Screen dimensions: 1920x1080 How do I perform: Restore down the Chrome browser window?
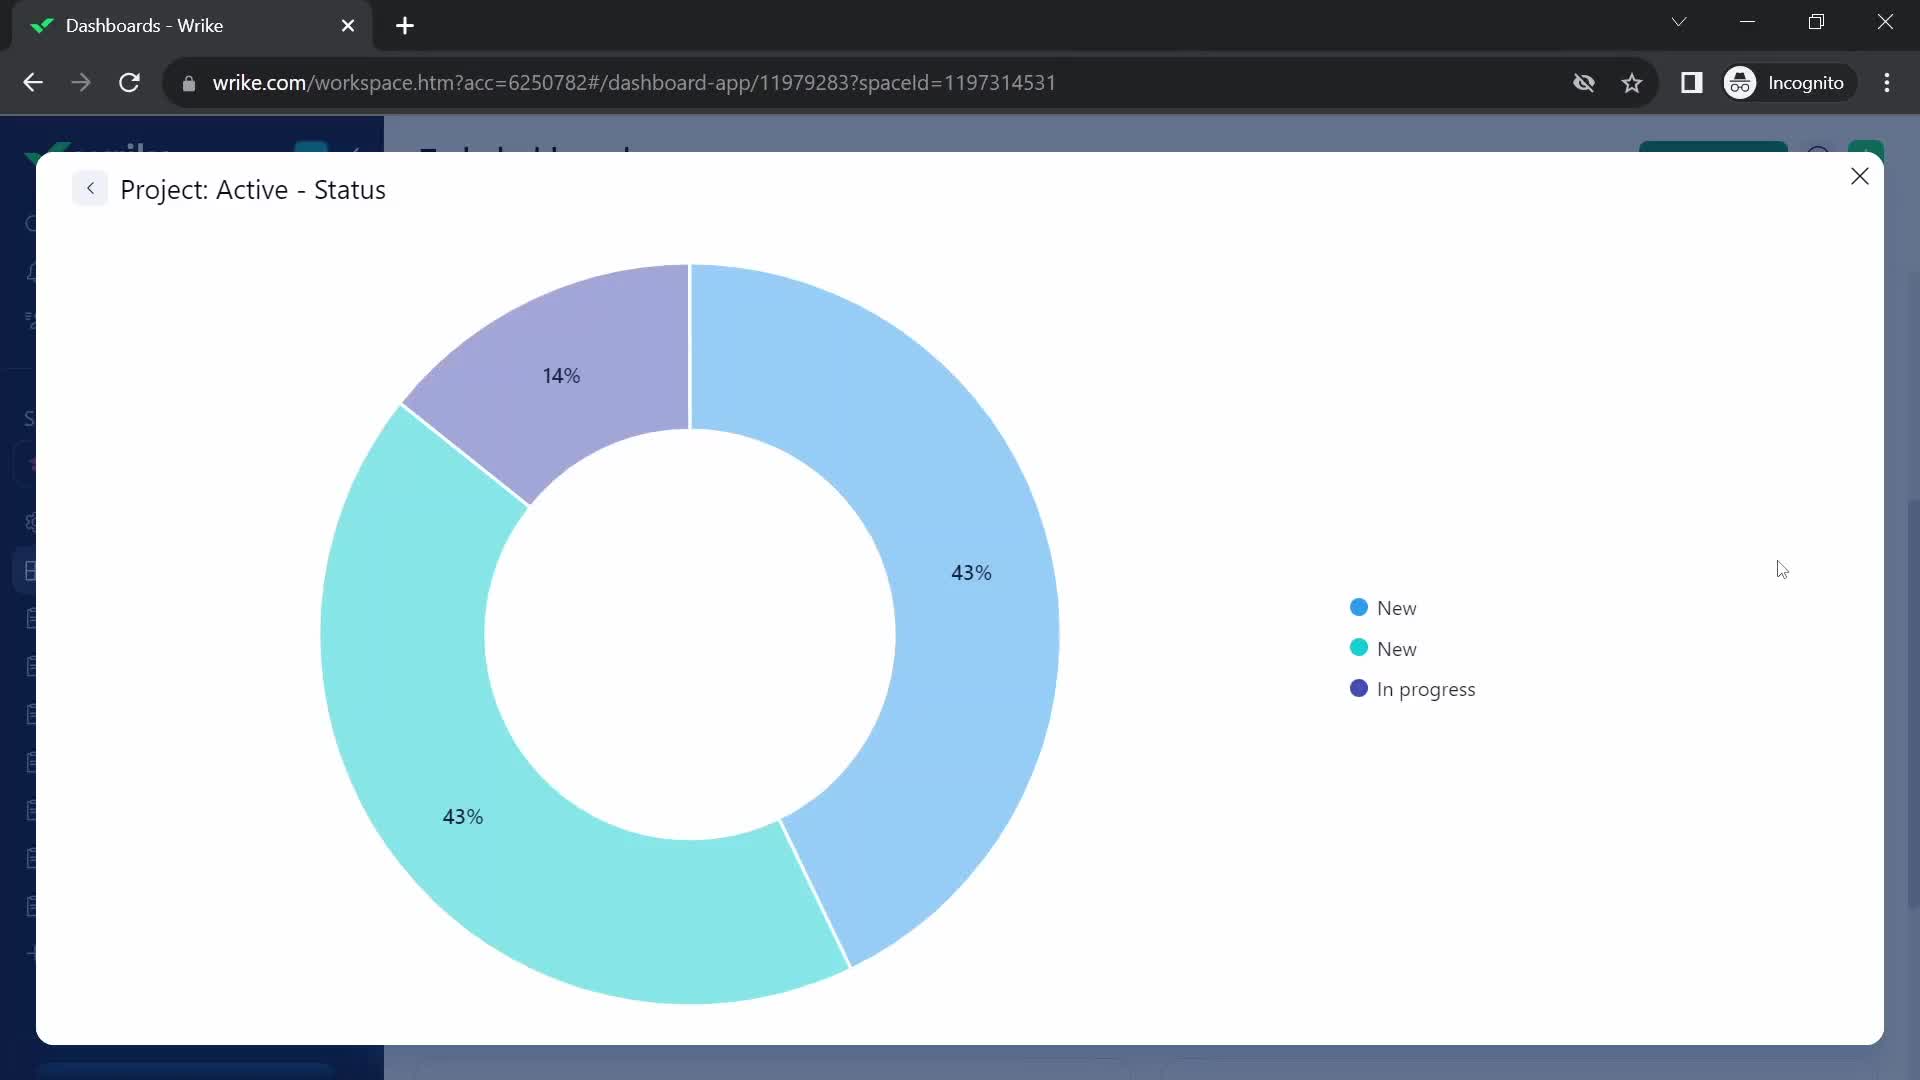point(1817,22)
